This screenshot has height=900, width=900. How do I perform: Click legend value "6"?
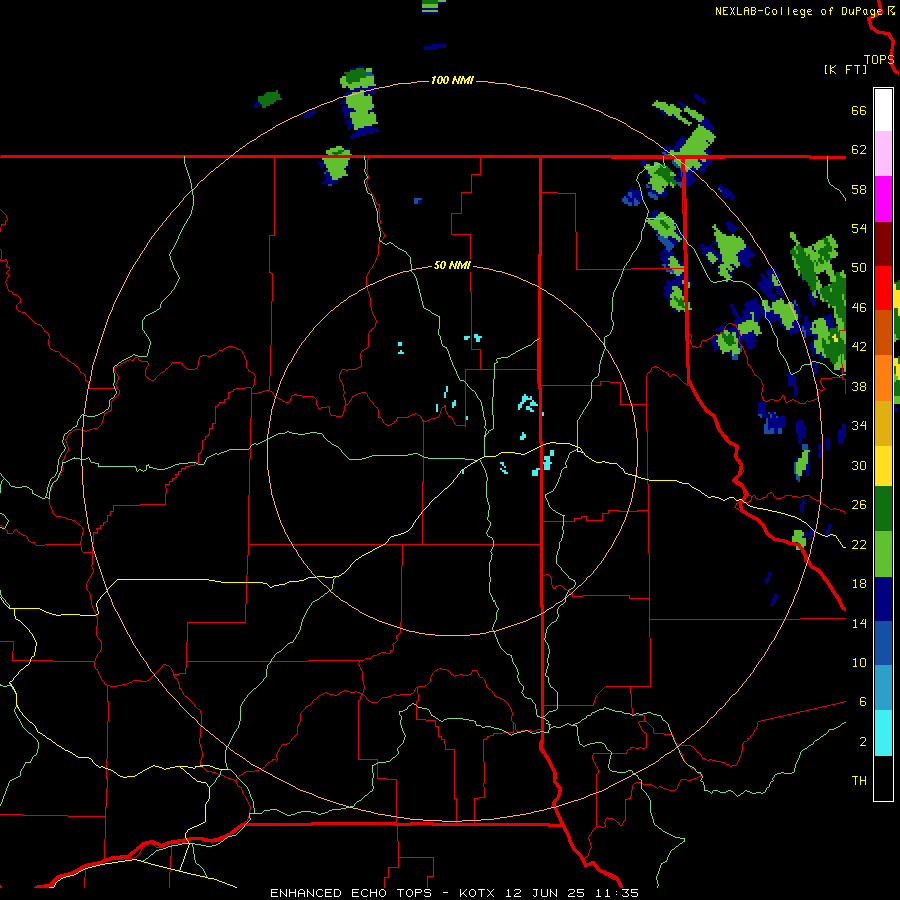point(862,702)
